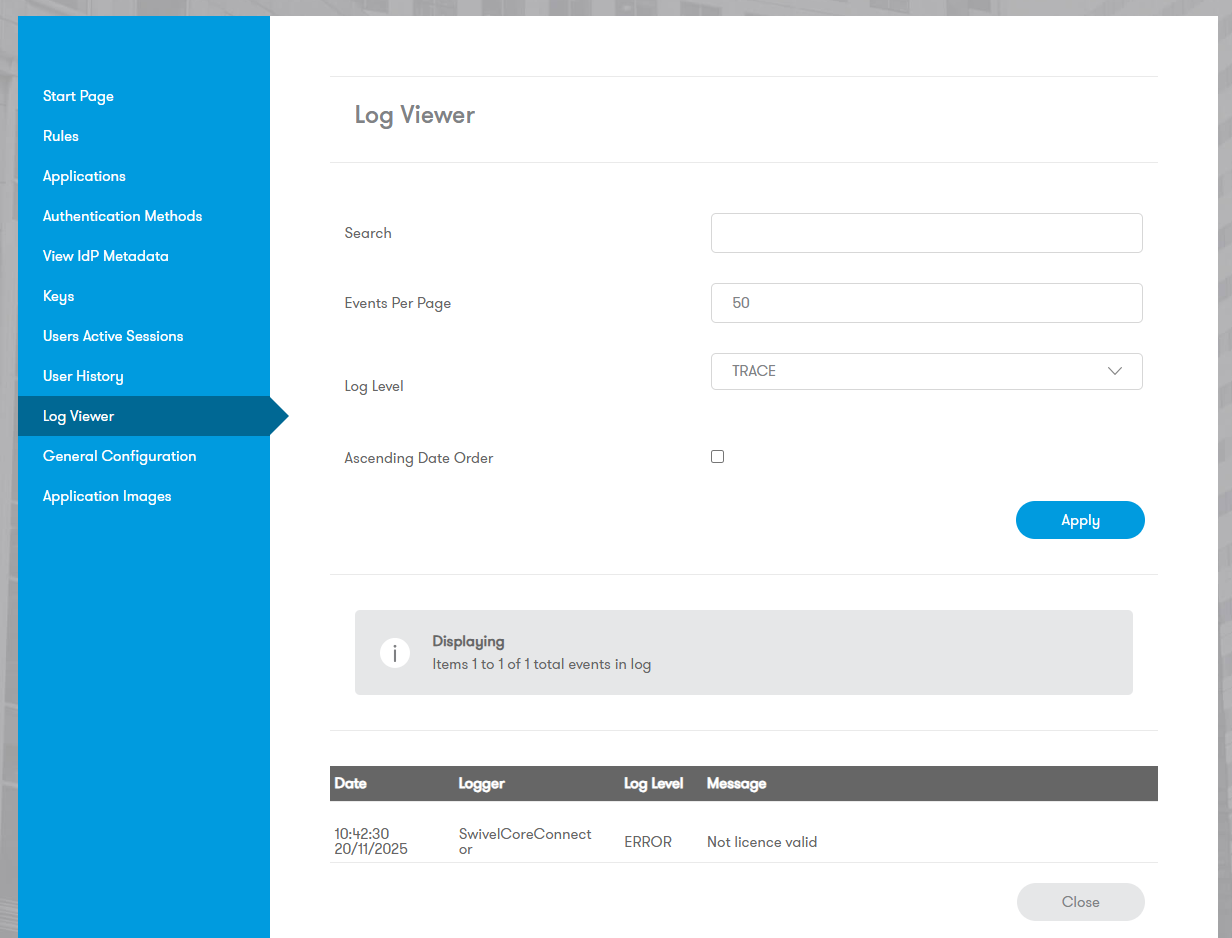Select Applications in the sidebar
Viewport: 1232px width, 938px height.
pos(84,175)
